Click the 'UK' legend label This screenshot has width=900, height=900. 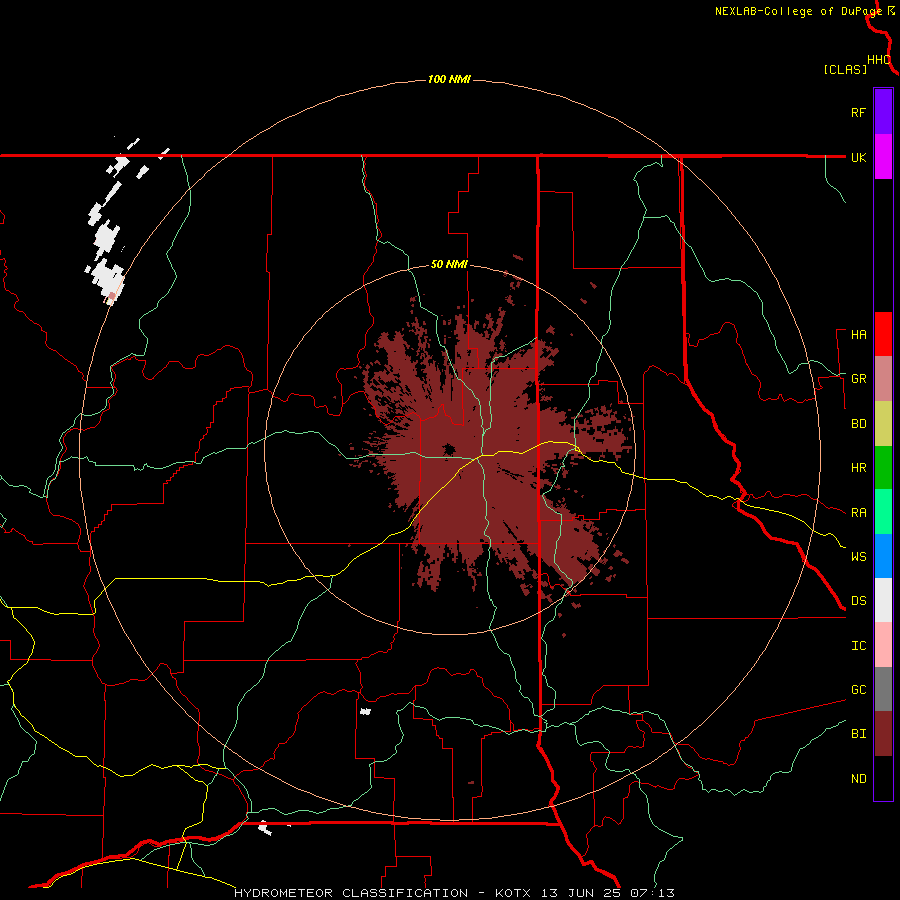click(858, 157)
